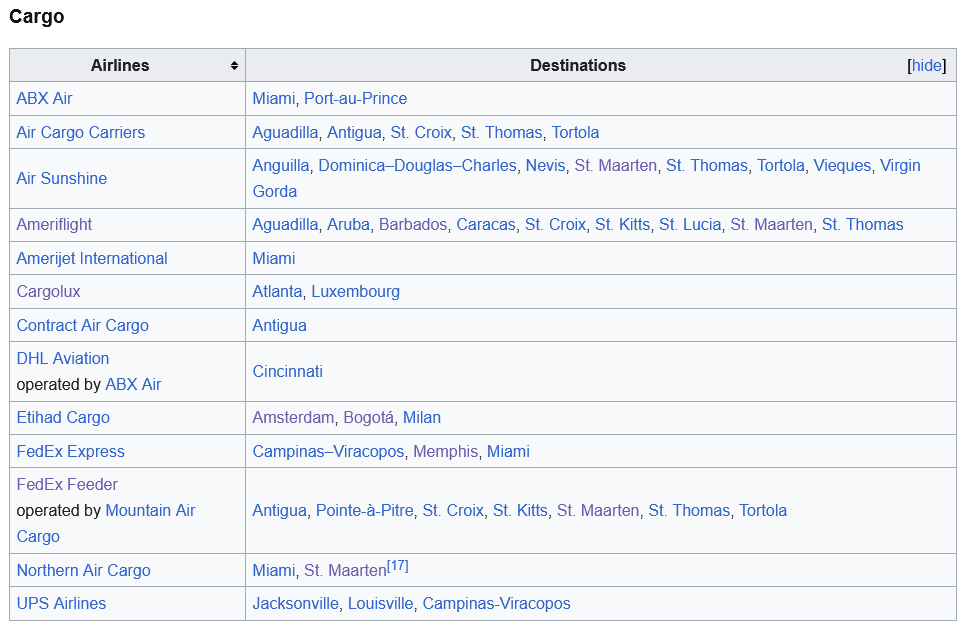Open the Cargolux link

click(x=48, y=292)
